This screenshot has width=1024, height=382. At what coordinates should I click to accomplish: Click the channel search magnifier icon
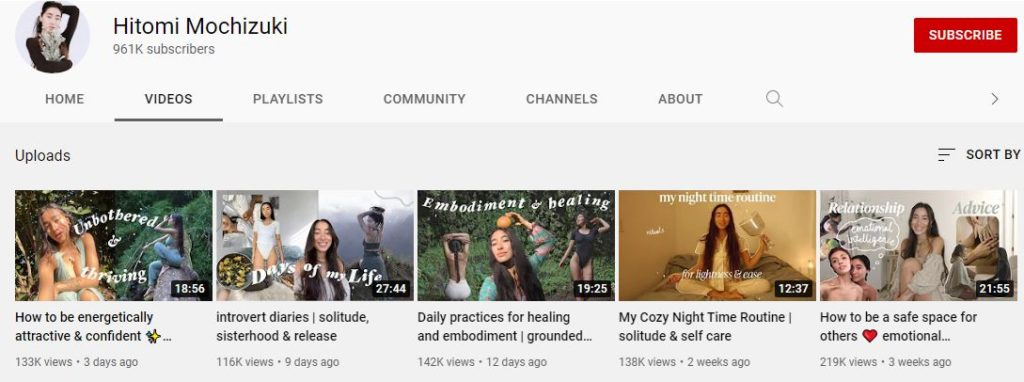click(x=774, y=99)
